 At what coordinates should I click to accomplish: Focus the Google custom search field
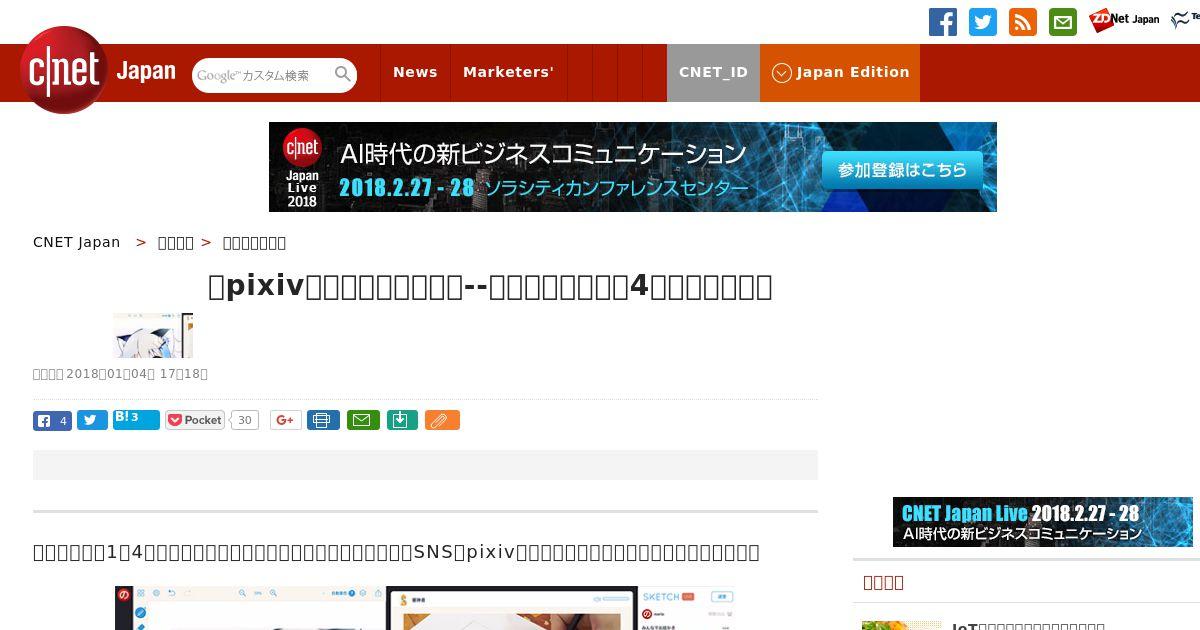coord(262,75)
